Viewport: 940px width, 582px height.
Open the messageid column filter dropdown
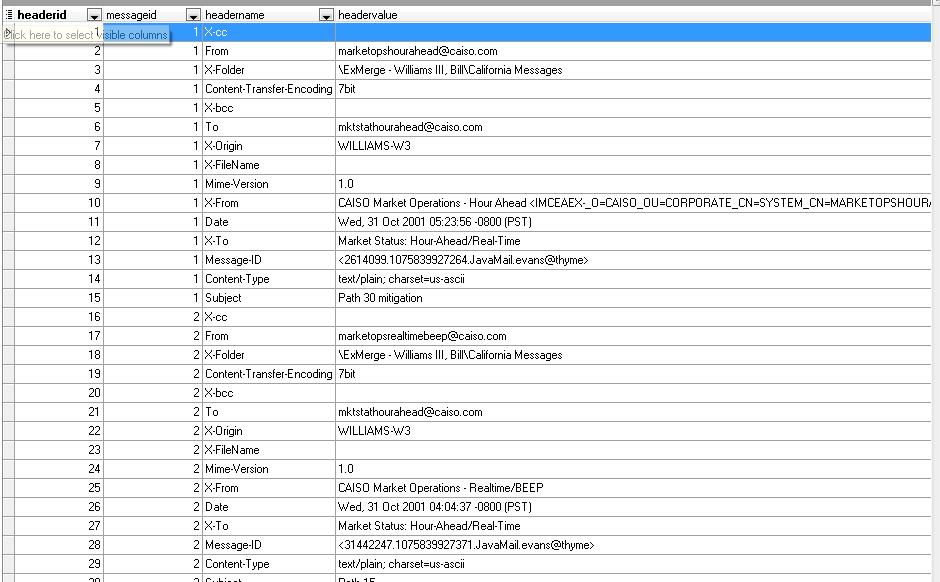tap(193, 15)
